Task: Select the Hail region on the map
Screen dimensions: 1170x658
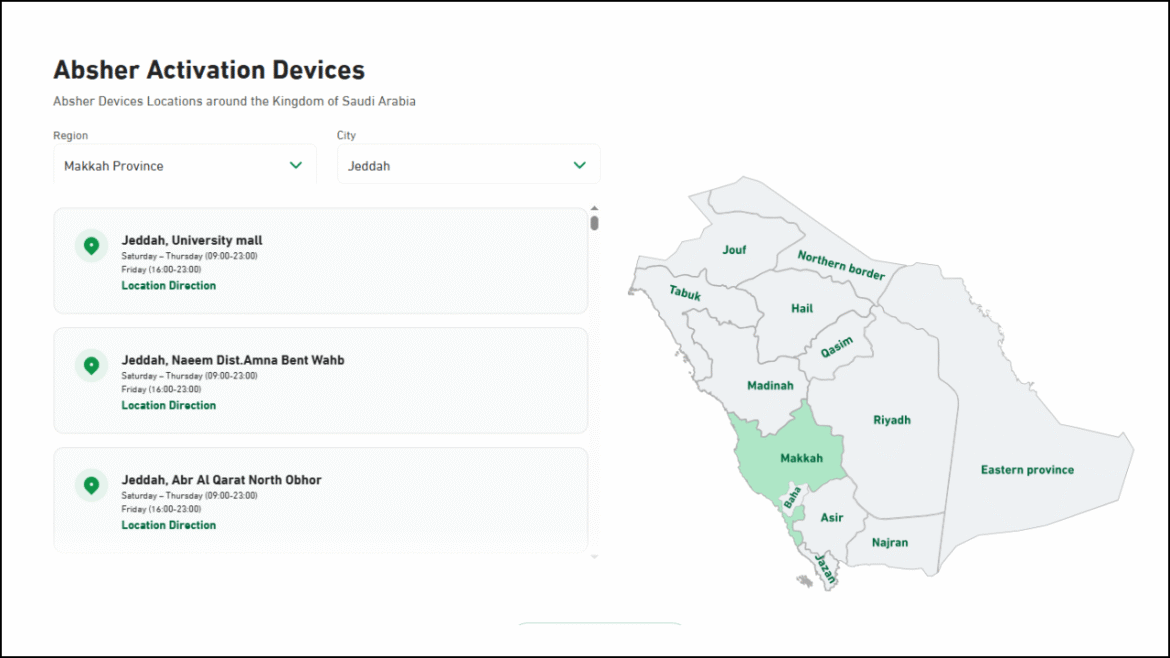Action: click(802, 309)
